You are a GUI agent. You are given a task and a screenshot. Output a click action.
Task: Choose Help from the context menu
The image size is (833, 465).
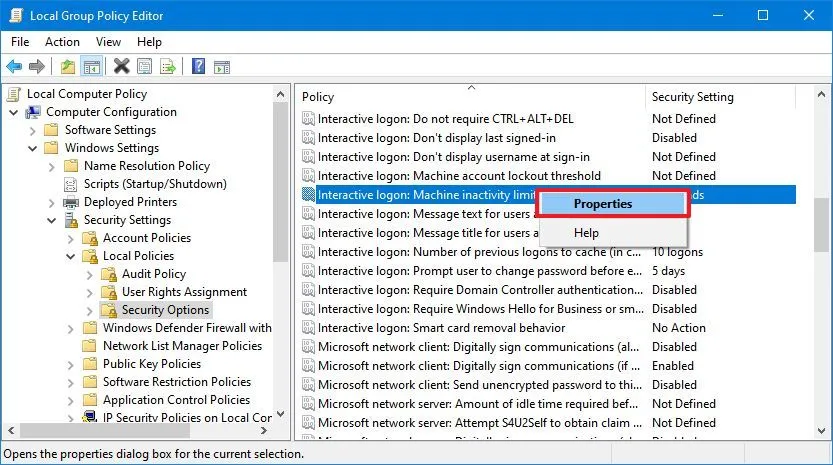[613, 233]
